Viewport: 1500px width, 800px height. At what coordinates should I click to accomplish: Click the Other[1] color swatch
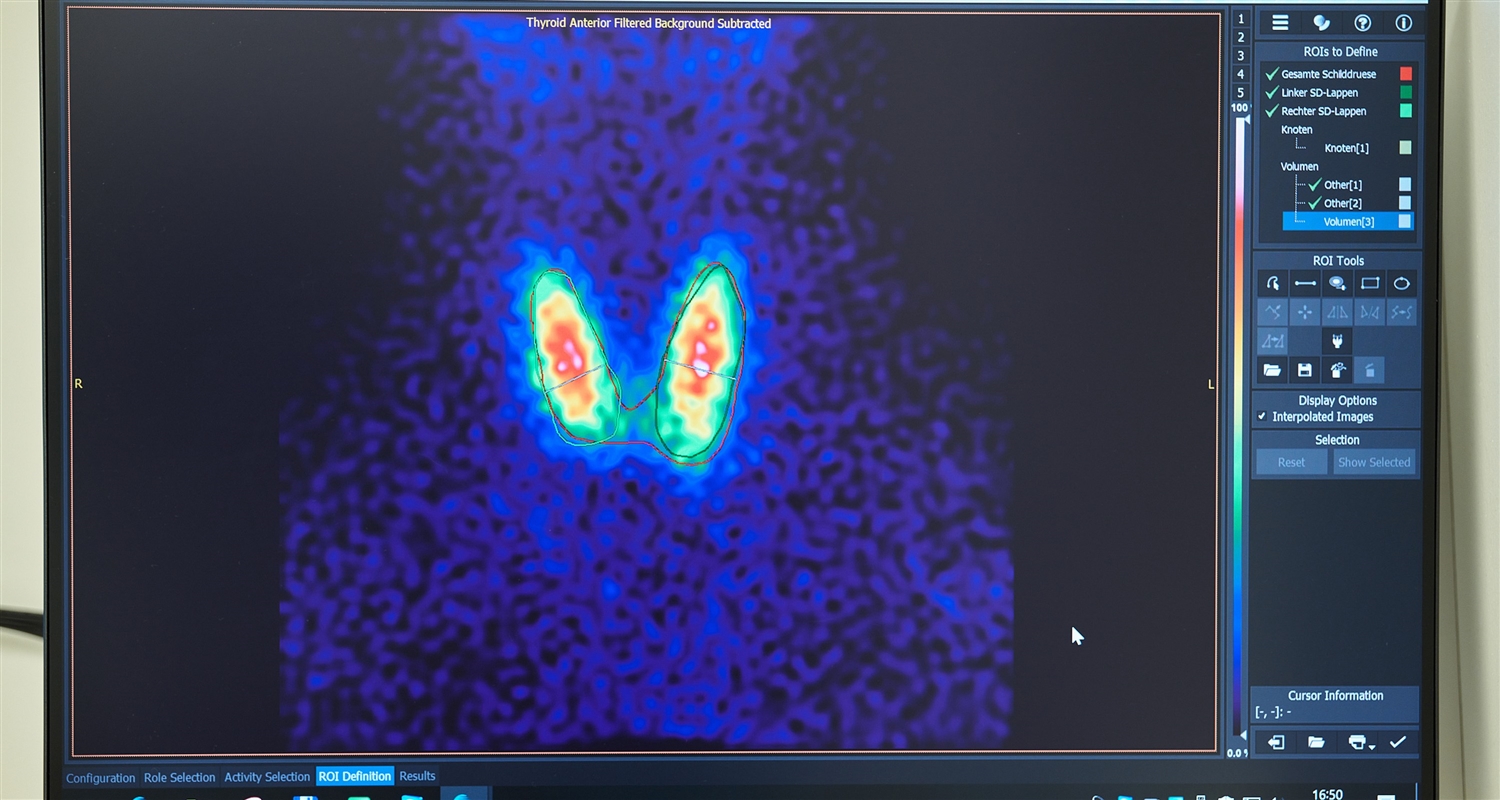pyautogui.click(x=1405, y=185)
